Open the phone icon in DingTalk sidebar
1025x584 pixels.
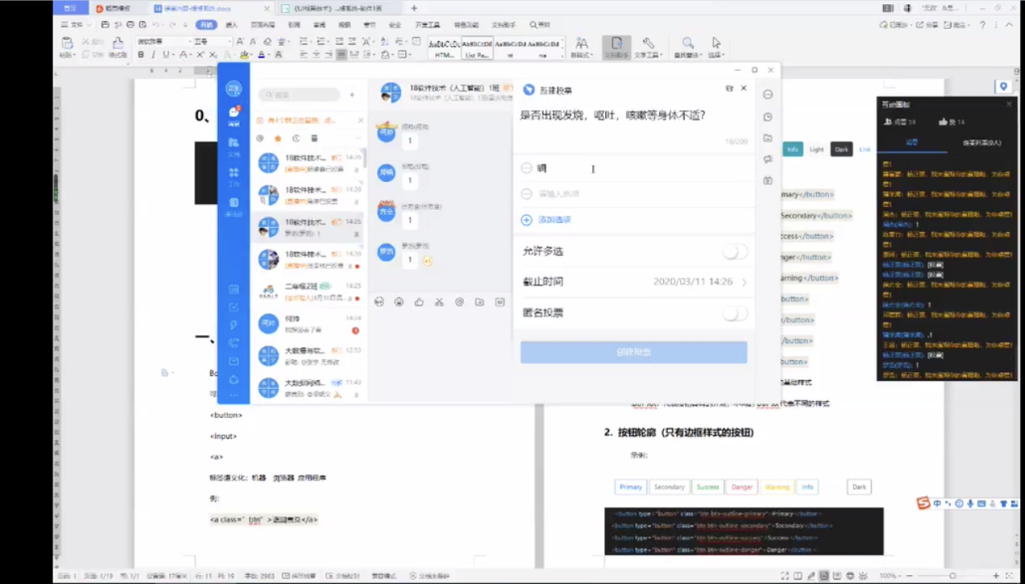point(234,343)
